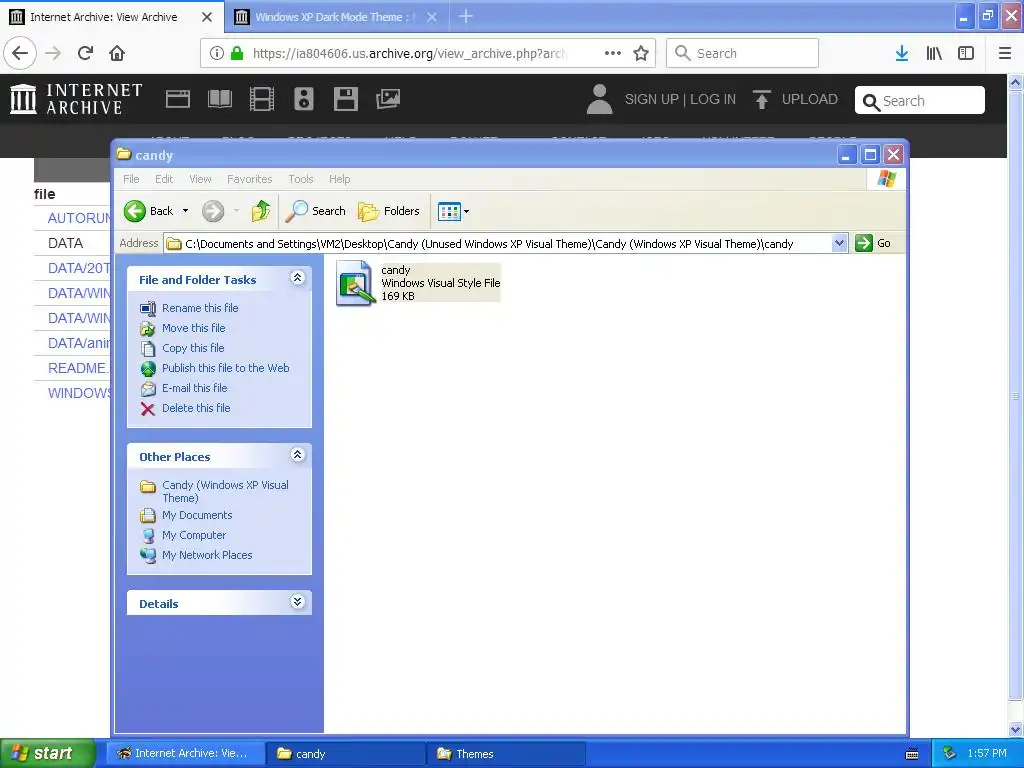Open the Favorites menu

249,179
